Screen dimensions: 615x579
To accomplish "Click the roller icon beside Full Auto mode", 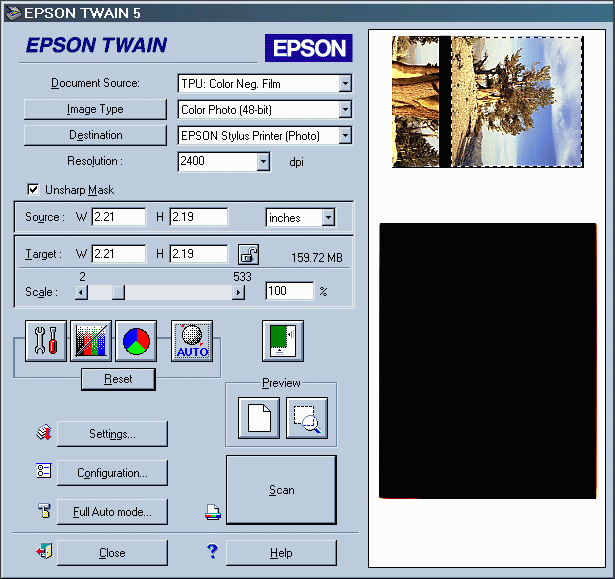I will coord(44,510).
